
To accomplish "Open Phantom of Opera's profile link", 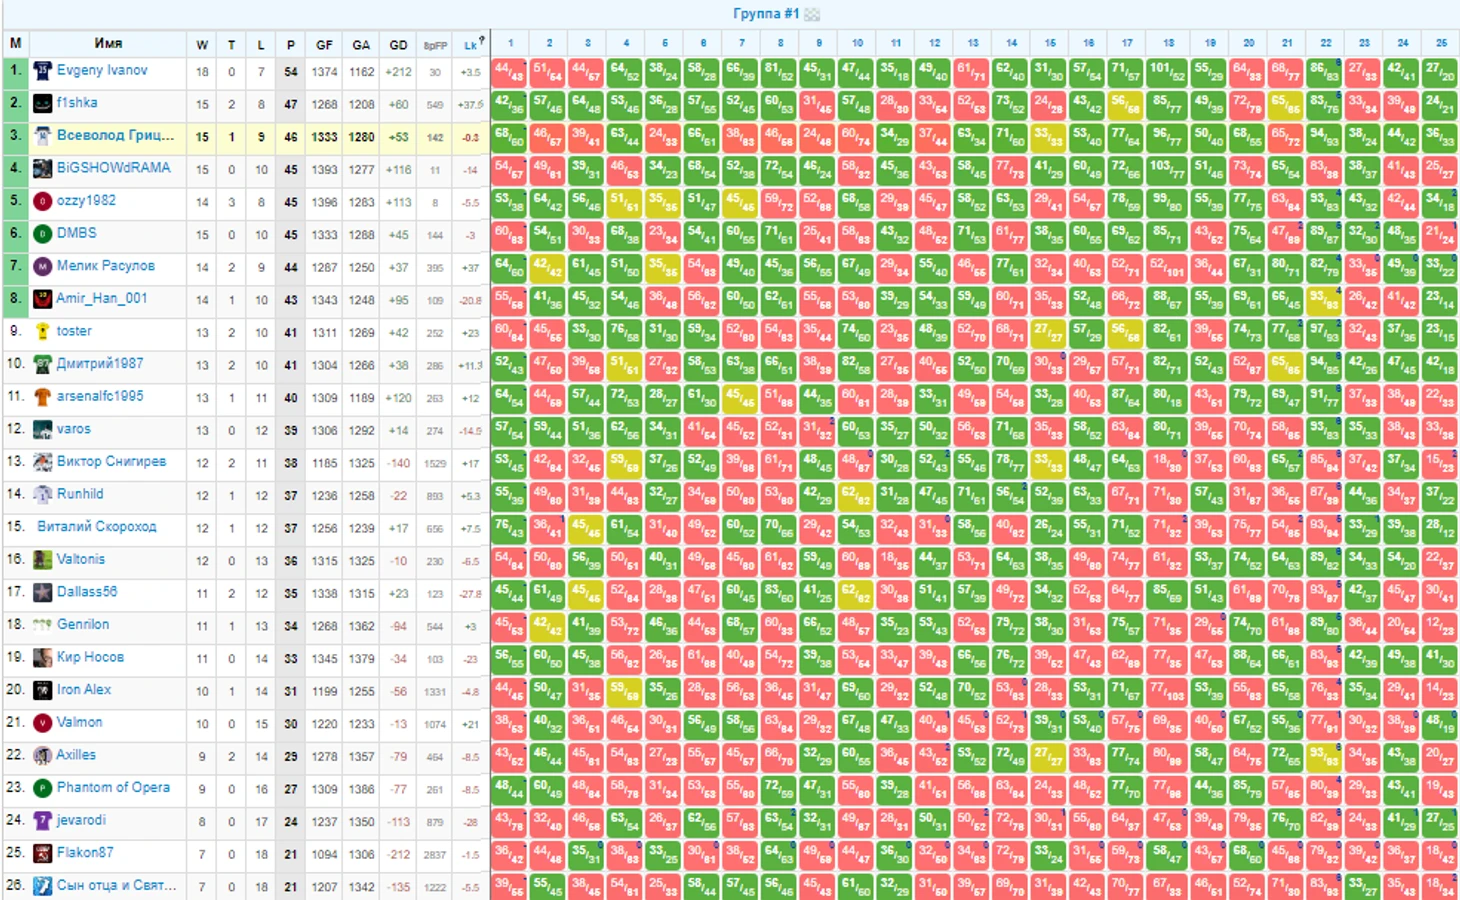I will (113, 787).
